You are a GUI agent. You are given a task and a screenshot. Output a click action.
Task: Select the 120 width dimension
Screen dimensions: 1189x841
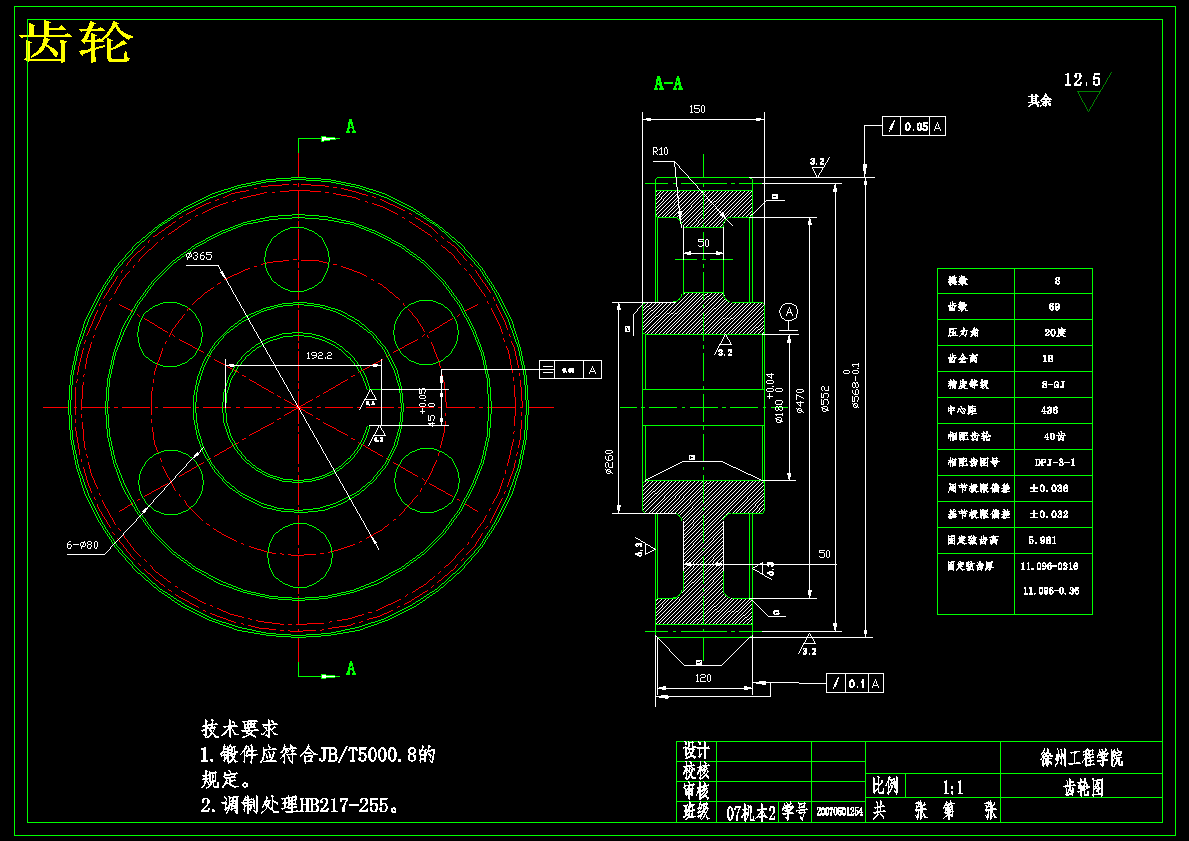tap(703, 678)
